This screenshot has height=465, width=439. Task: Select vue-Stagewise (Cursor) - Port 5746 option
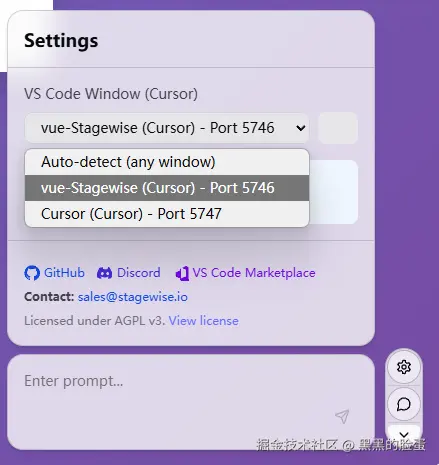click(x=167, y=188)
